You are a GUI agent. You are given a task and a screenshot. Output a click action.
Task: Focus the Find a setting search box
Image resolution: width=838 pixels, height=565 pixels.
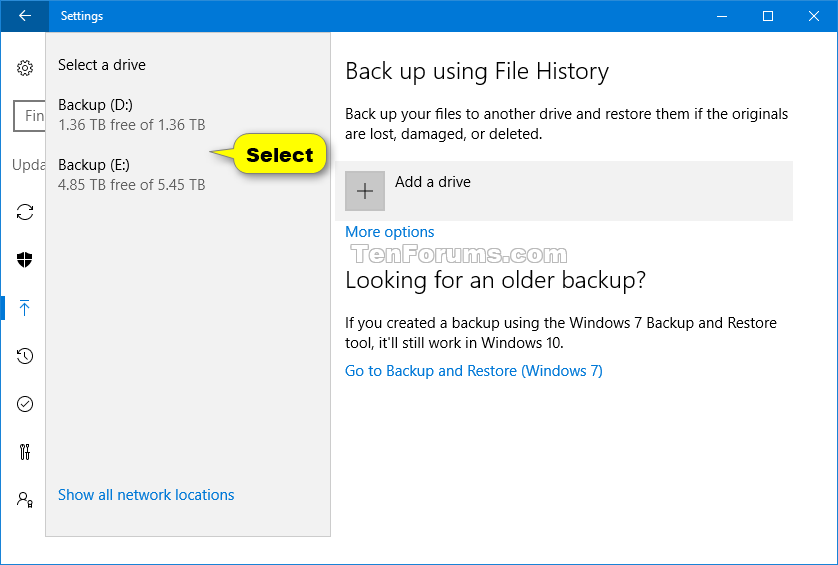pyautogui.click(x=29, y=115)
